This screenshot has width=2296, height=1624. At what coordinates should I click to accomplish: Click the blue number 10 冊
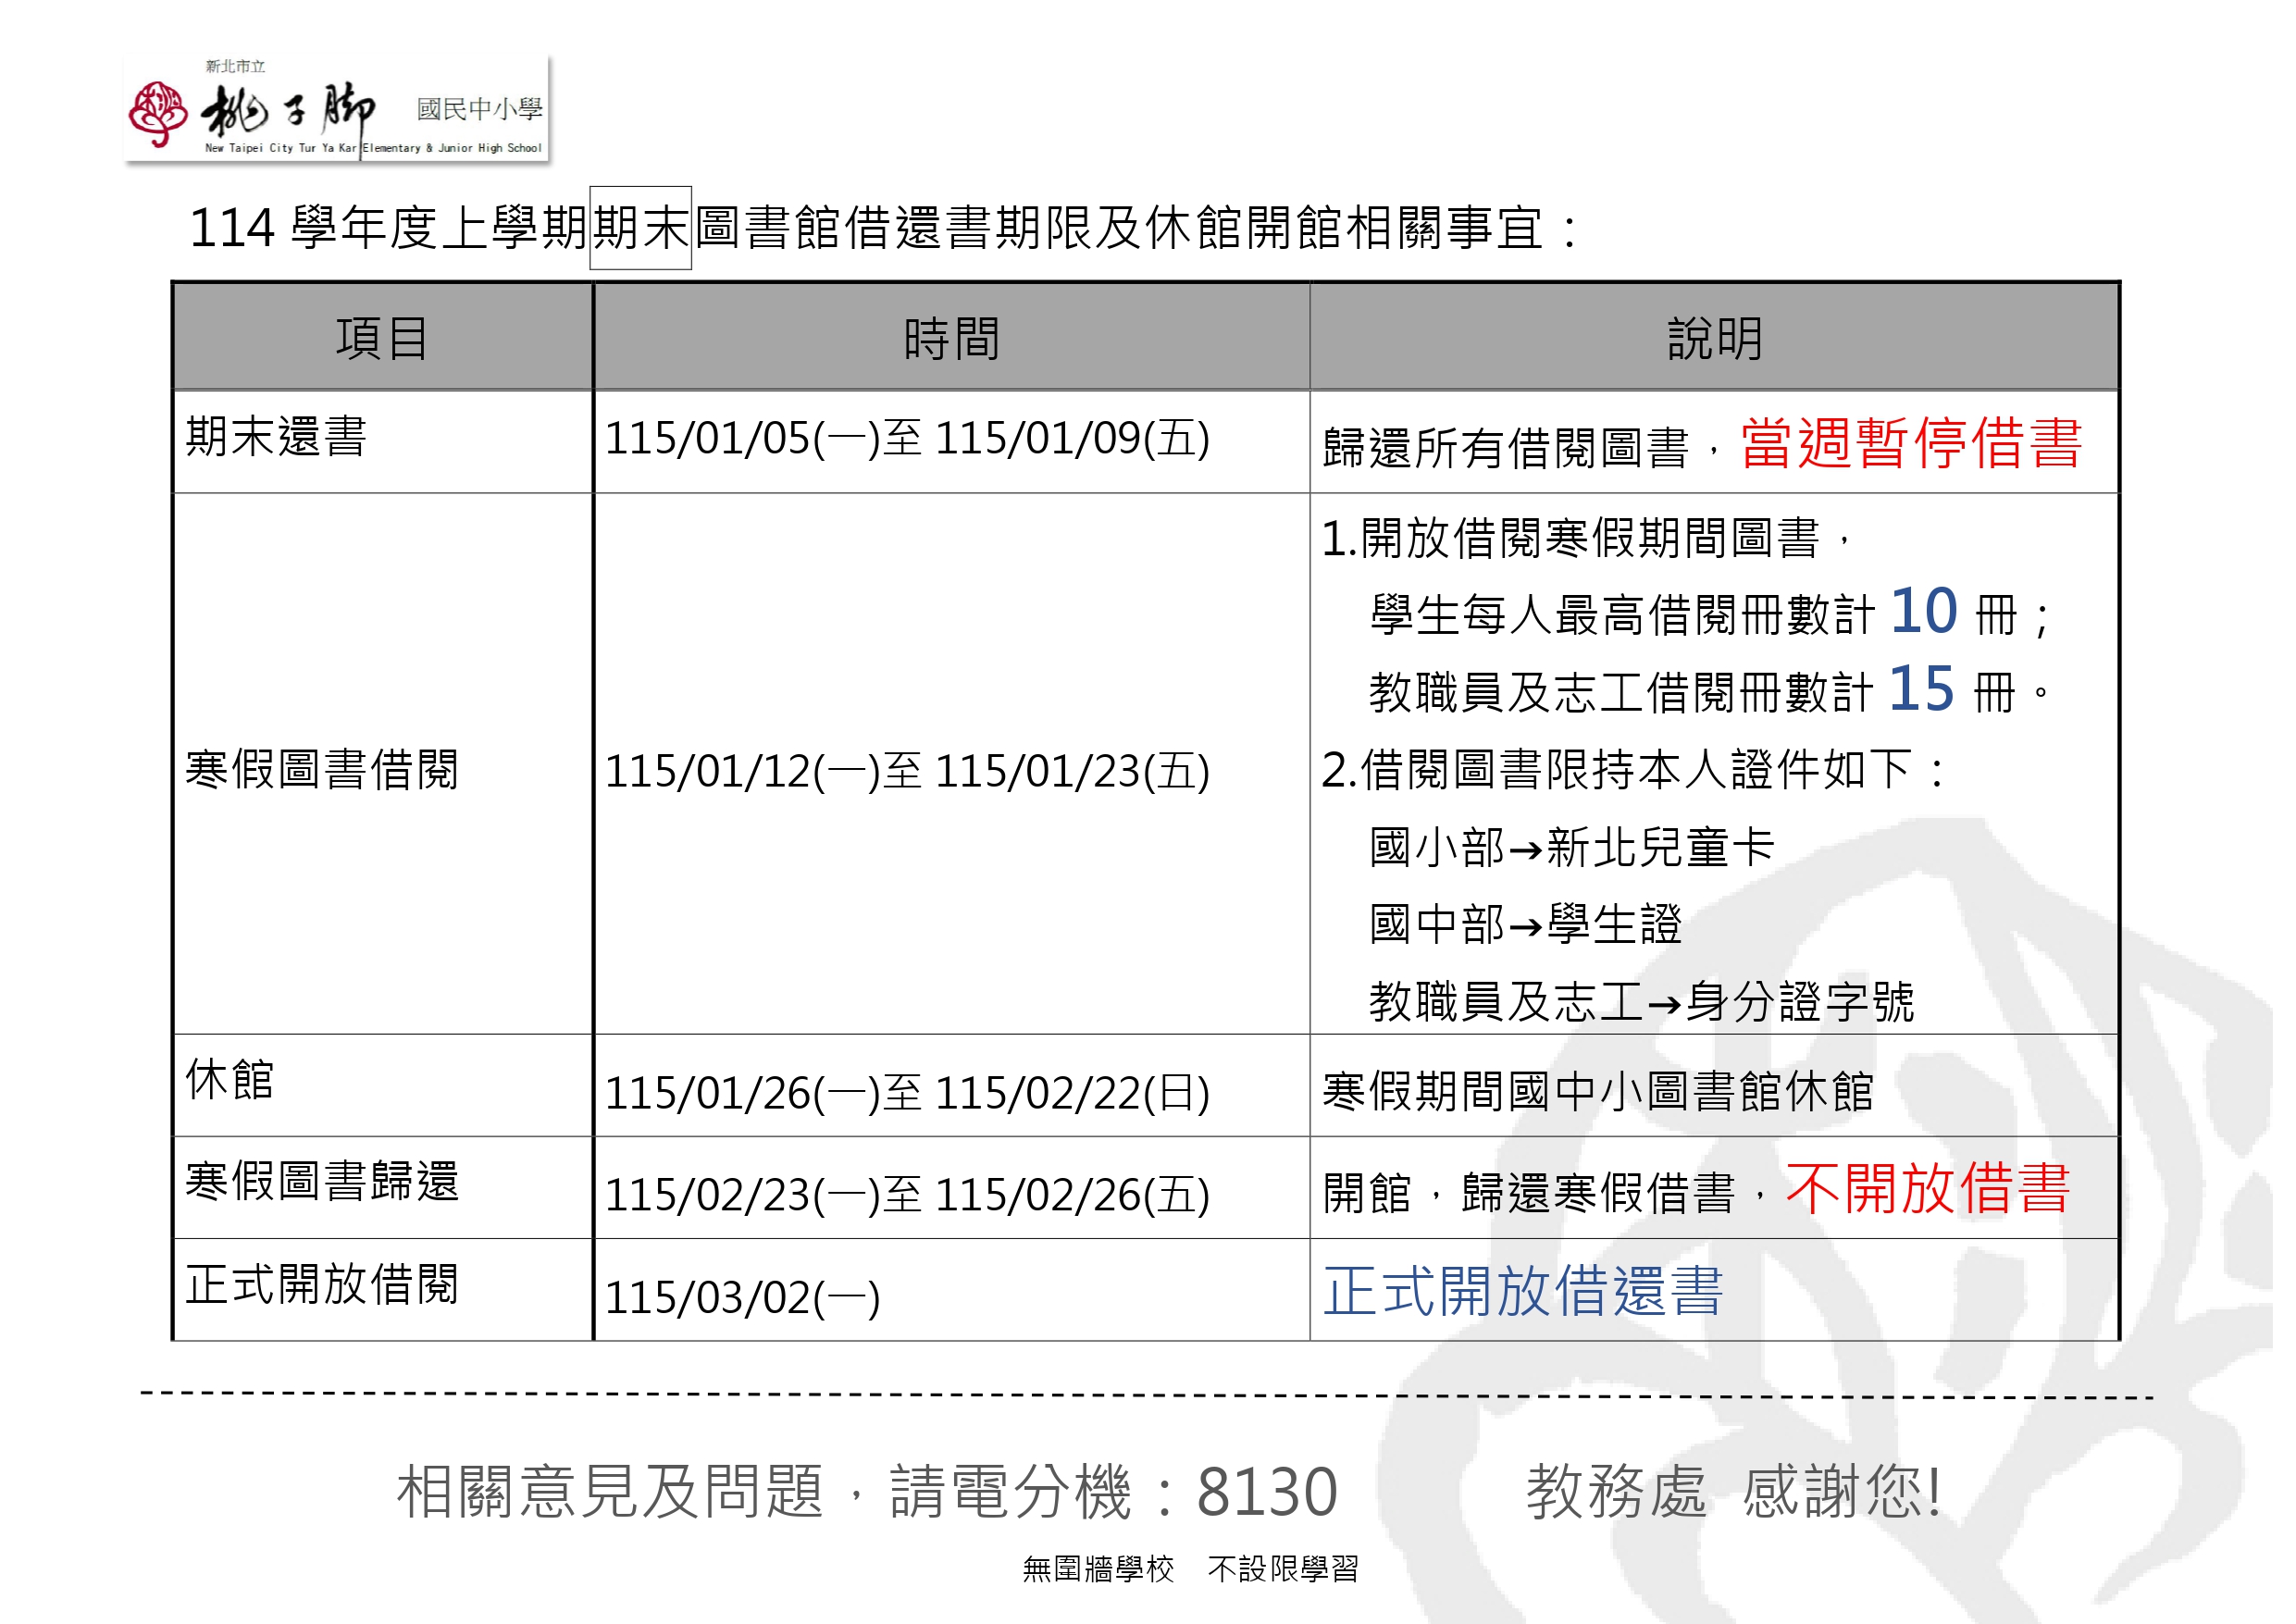(x=1923, y=611)
